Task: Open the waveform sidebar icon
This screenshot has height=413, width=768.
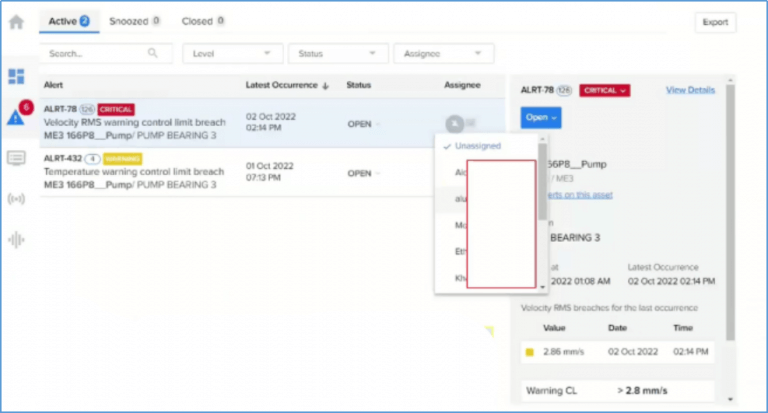Action: [16, 240]
